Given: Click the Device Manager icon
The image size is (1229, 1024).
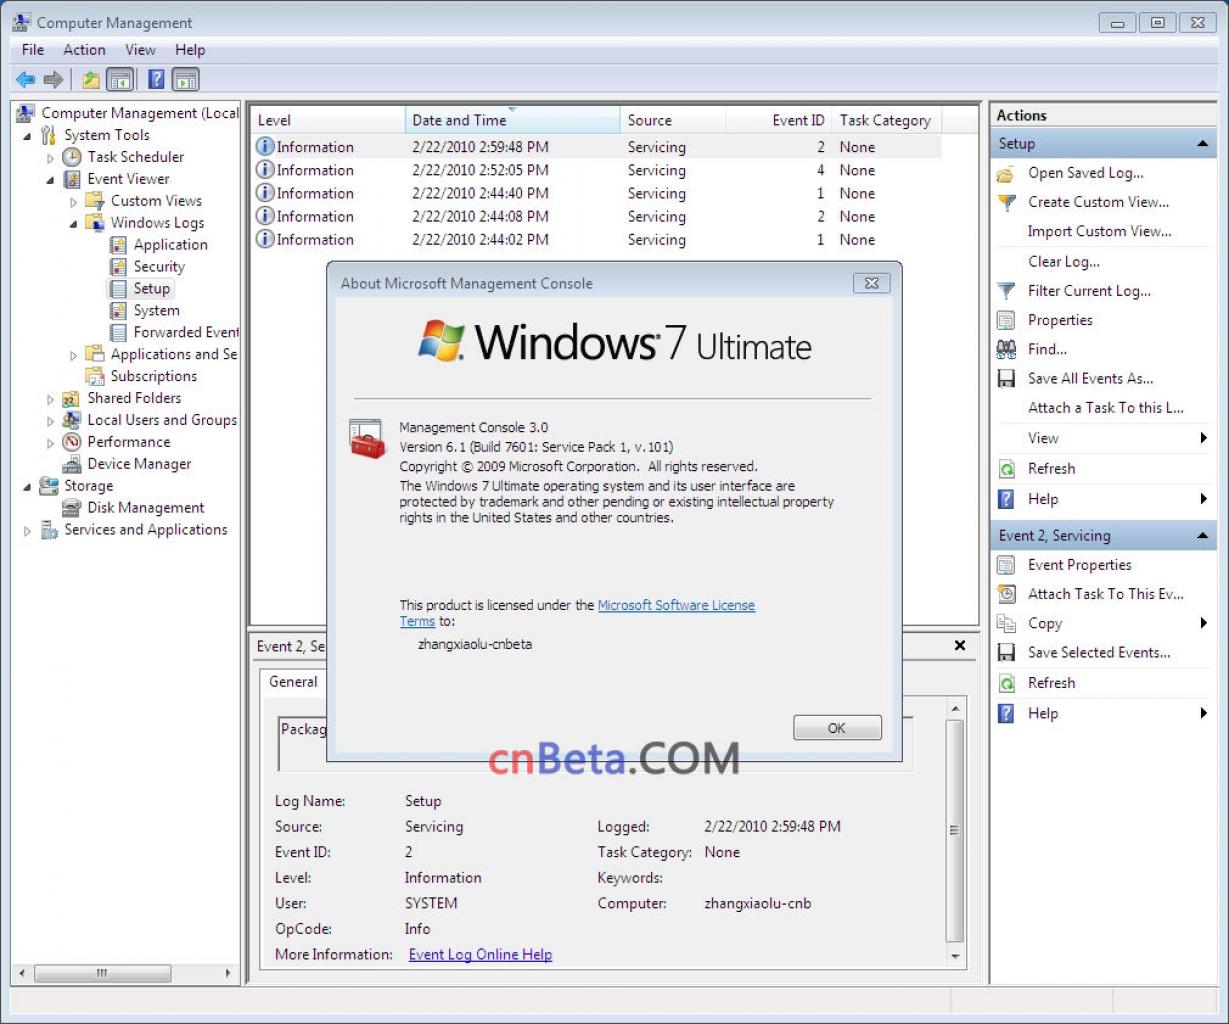Looking at the screenshot, I should tap(71, 464).
